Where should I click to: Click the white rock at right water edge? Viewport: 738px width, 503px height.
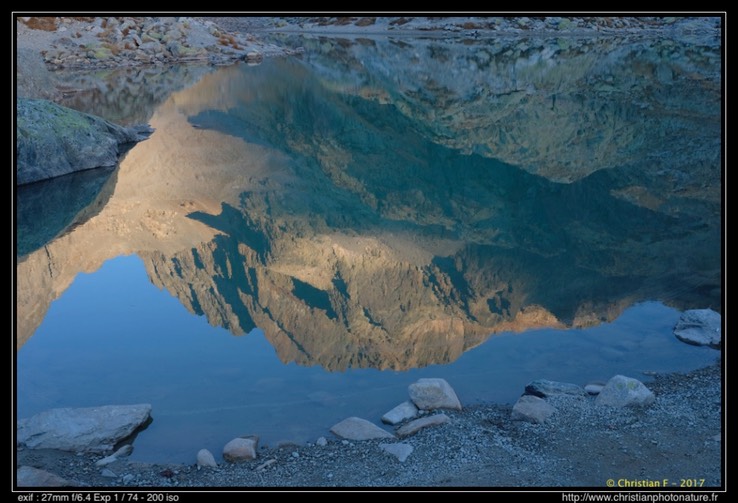[x=698, y=327]
